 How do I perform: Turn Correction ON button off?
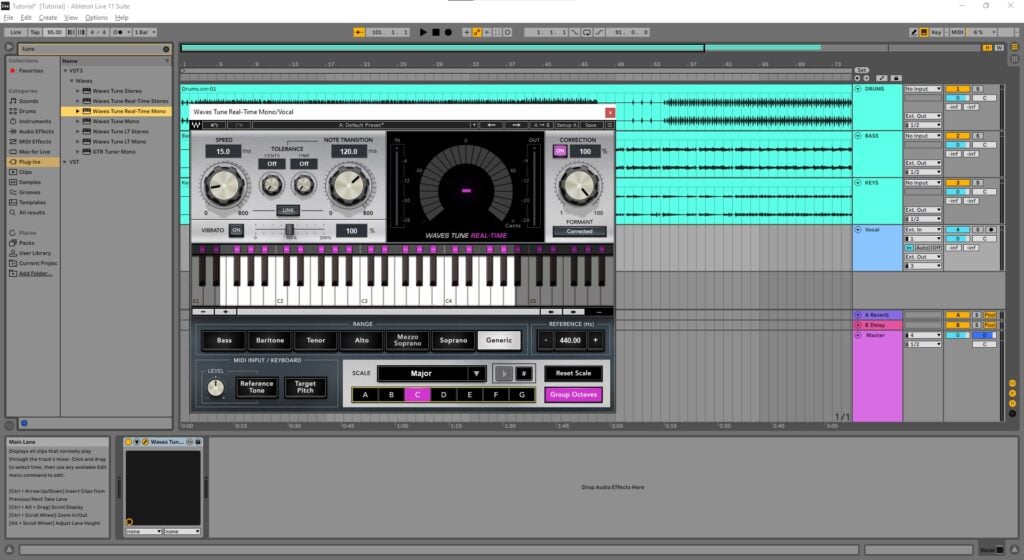click(x=560, y=151)
